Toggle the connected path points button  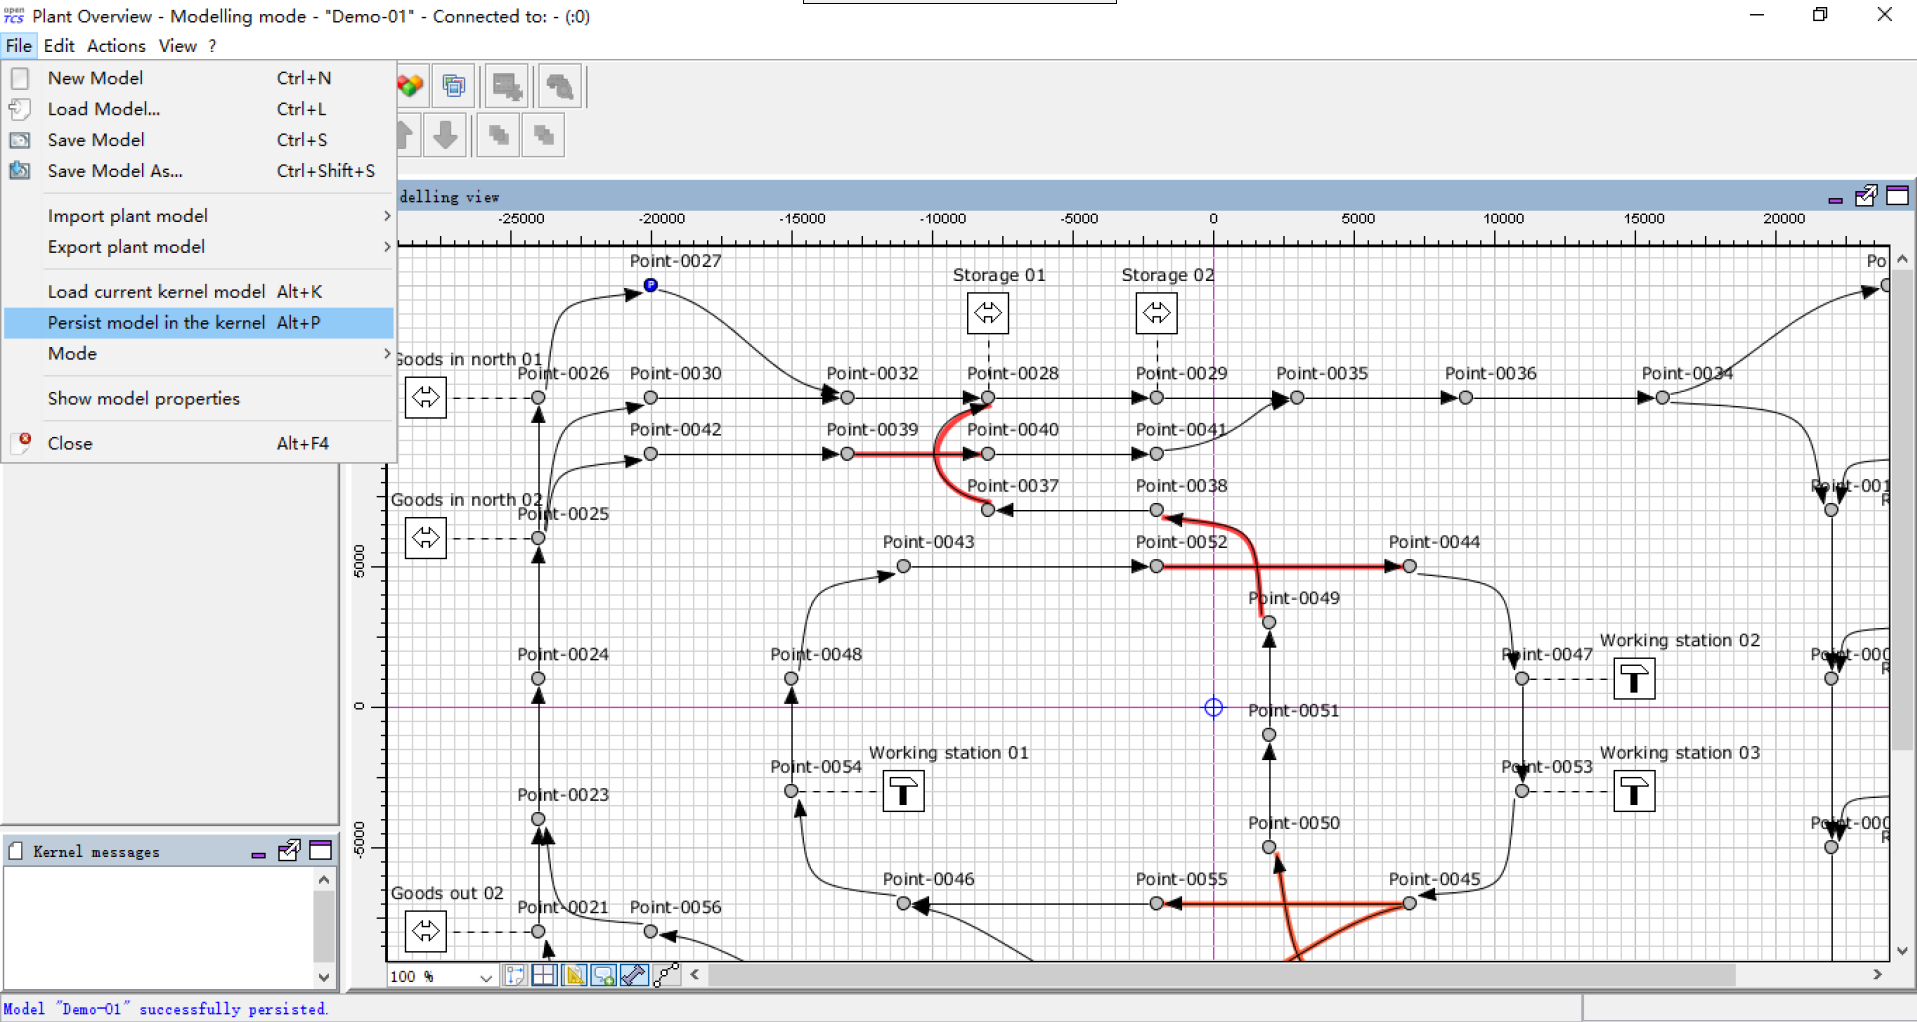[x=666, y=975]
